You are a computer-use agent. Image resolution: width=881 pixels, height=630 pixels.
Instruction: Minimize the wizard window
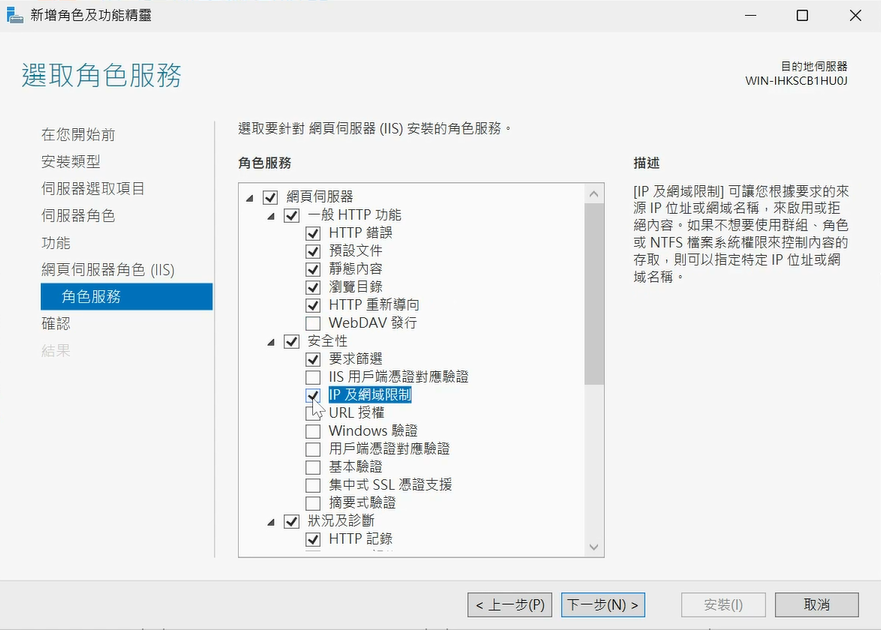pos(751,15)
